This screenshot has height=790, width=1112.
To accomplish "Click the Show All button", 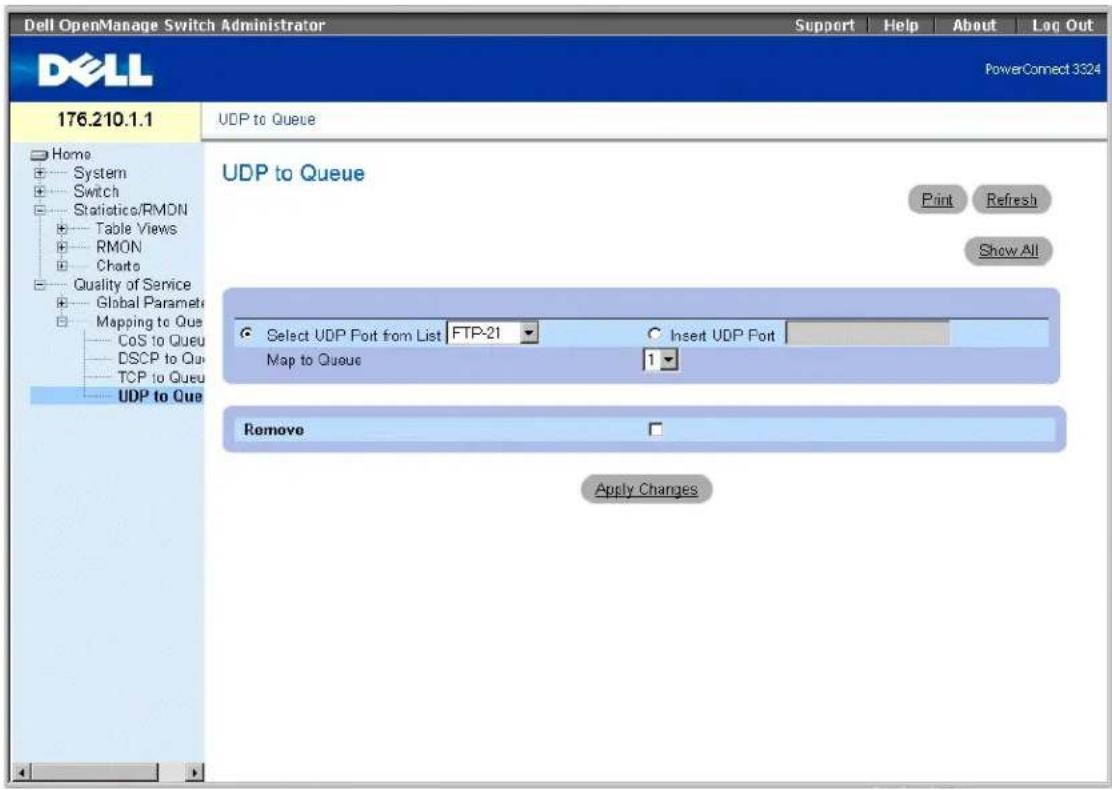I will click(1008, 250).
